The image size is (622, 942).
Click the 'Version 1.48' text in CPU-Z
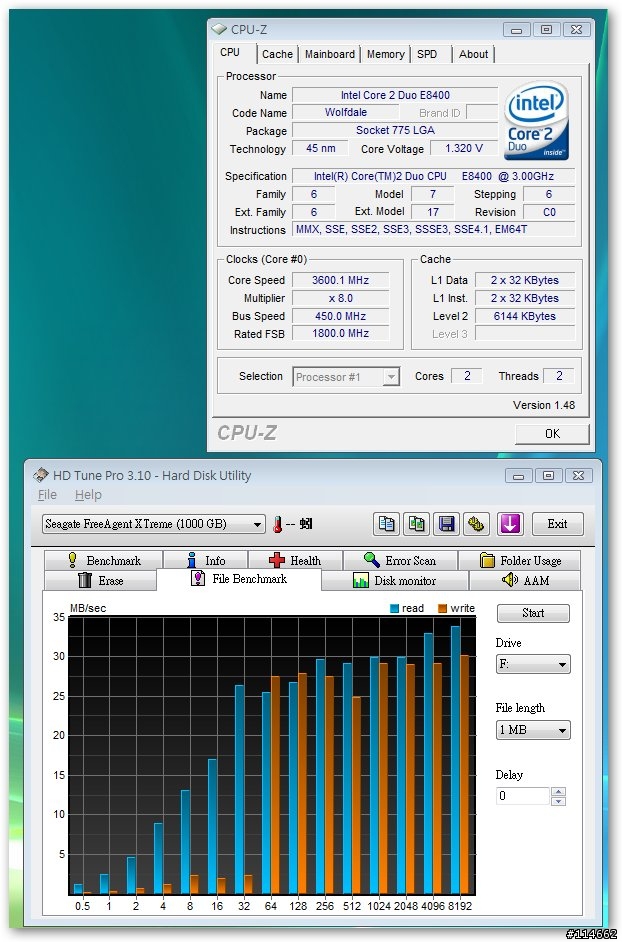(x=544, y=406)
